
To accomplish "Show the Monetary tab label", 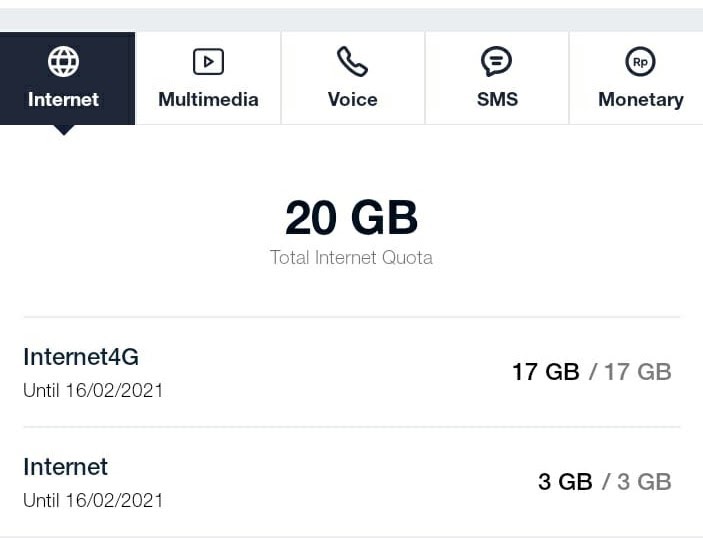I will (x=640, y=99).
